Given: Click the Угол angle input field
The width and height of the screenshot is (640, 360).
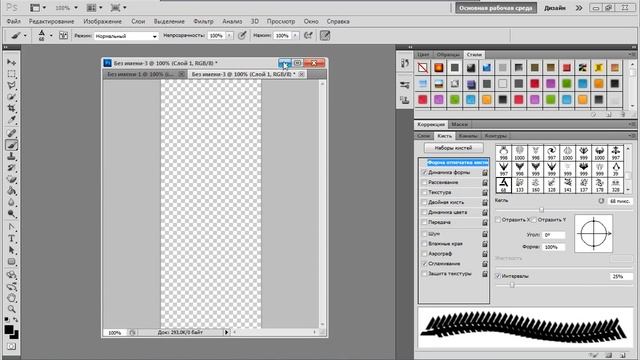Looking at the screenshot, I should click(x=554, y=235).
